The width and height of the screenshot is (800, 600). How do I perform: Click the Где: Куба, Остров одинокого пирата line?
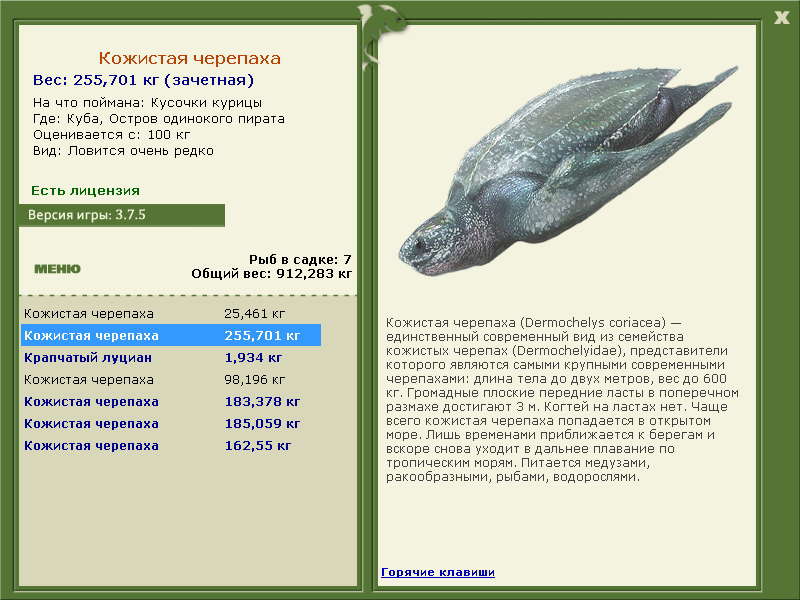pyautogui.click(x=159, y=119)
